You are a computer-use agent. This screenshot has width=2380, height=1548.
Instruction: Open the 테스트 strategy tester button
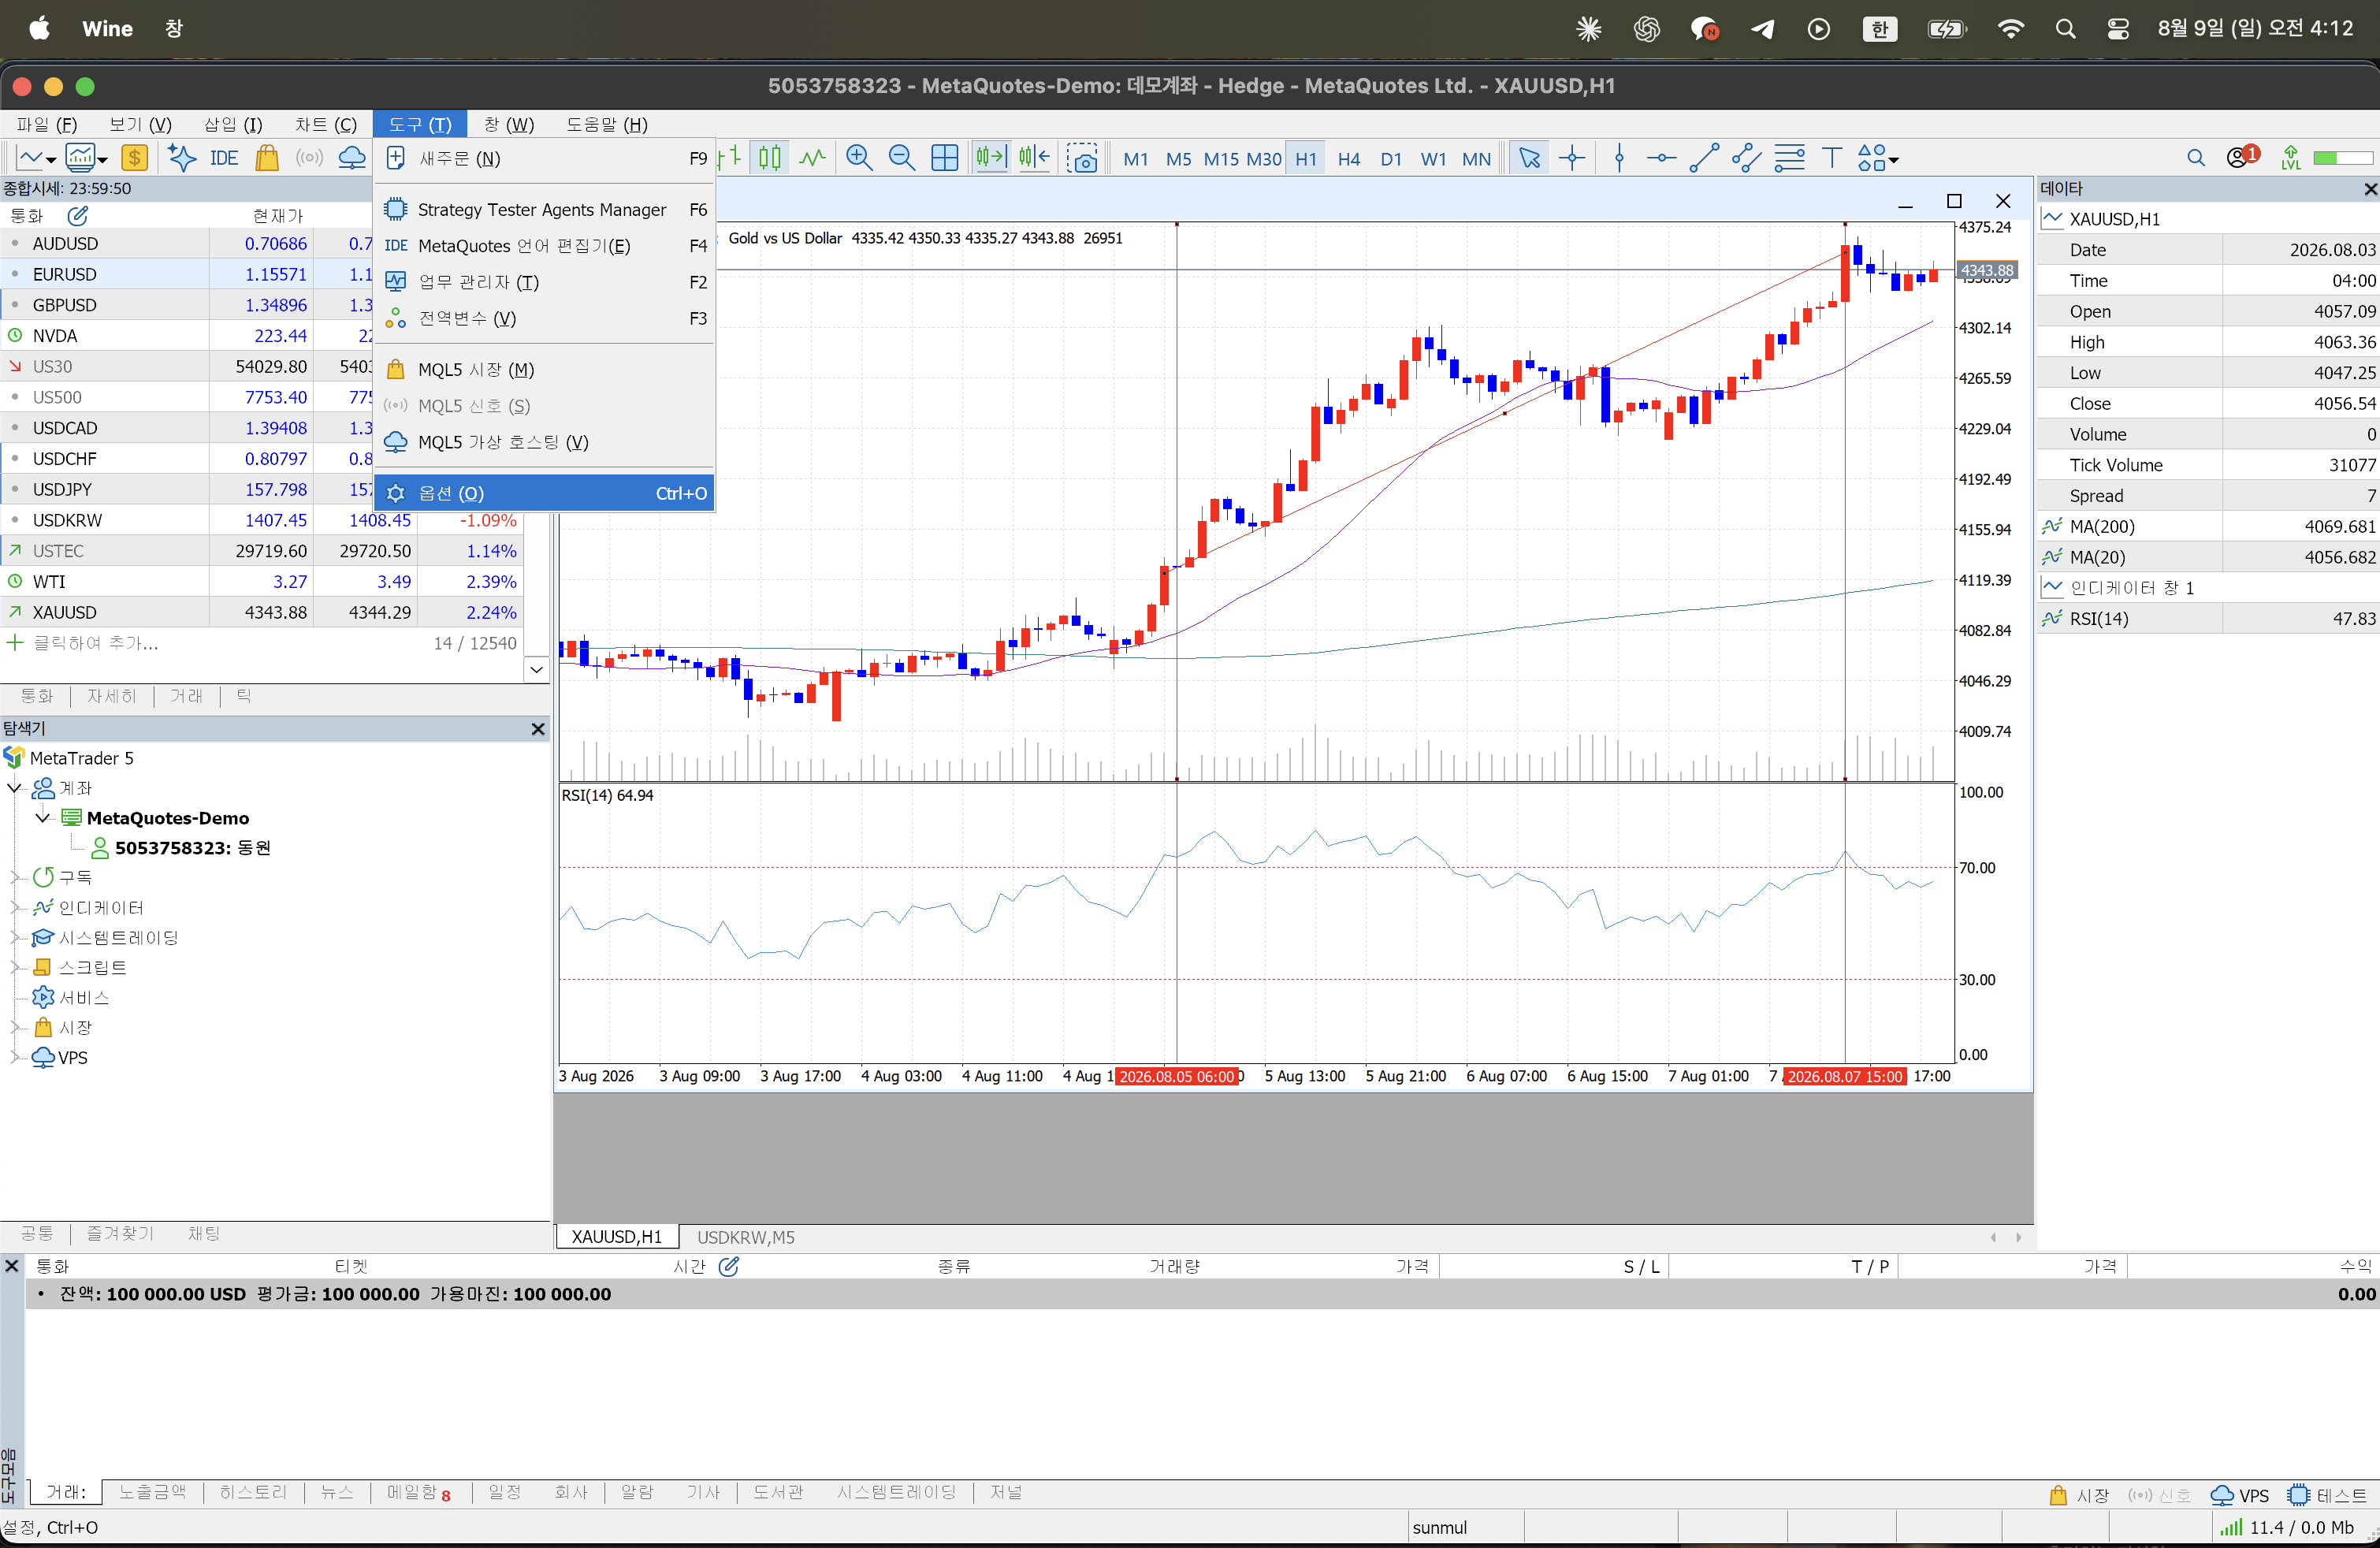tap(2326, 1496)
